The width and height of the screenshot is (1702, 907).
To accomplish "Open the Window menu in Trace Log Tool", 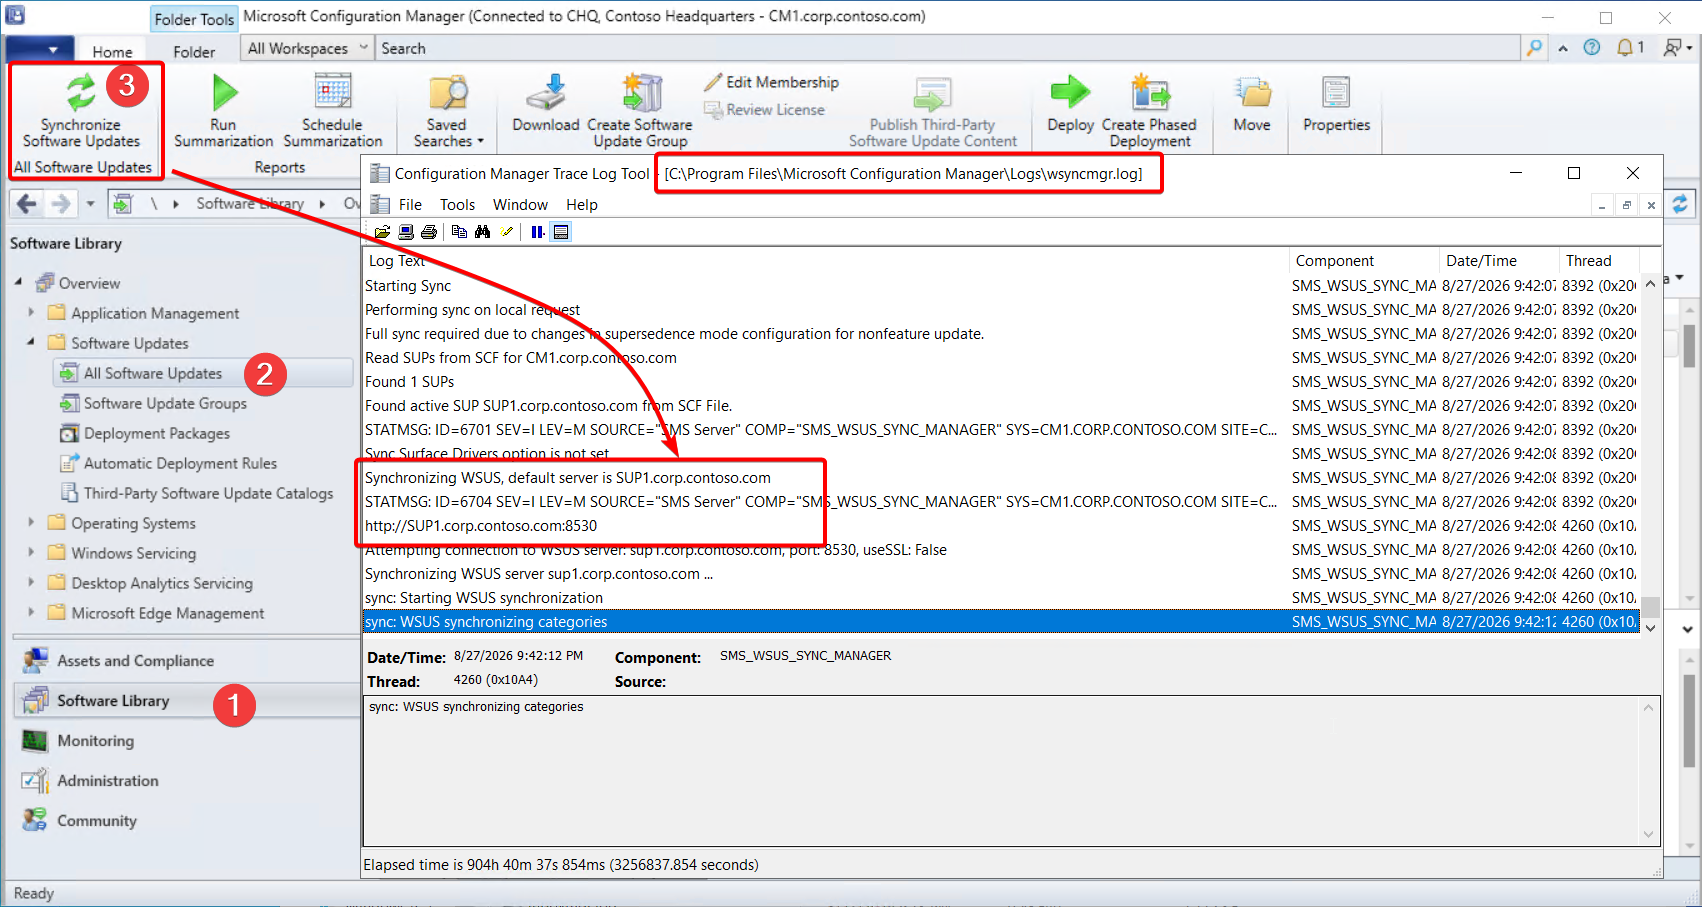I will (520, 205).
